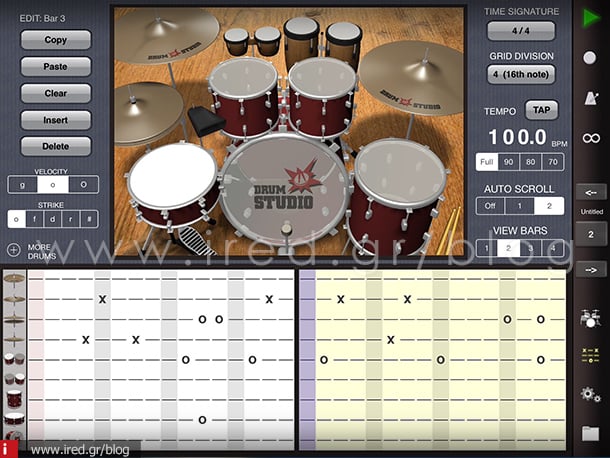
Task: Tap the Drum Studio bass drum
Action: click(x=284, y=191)
